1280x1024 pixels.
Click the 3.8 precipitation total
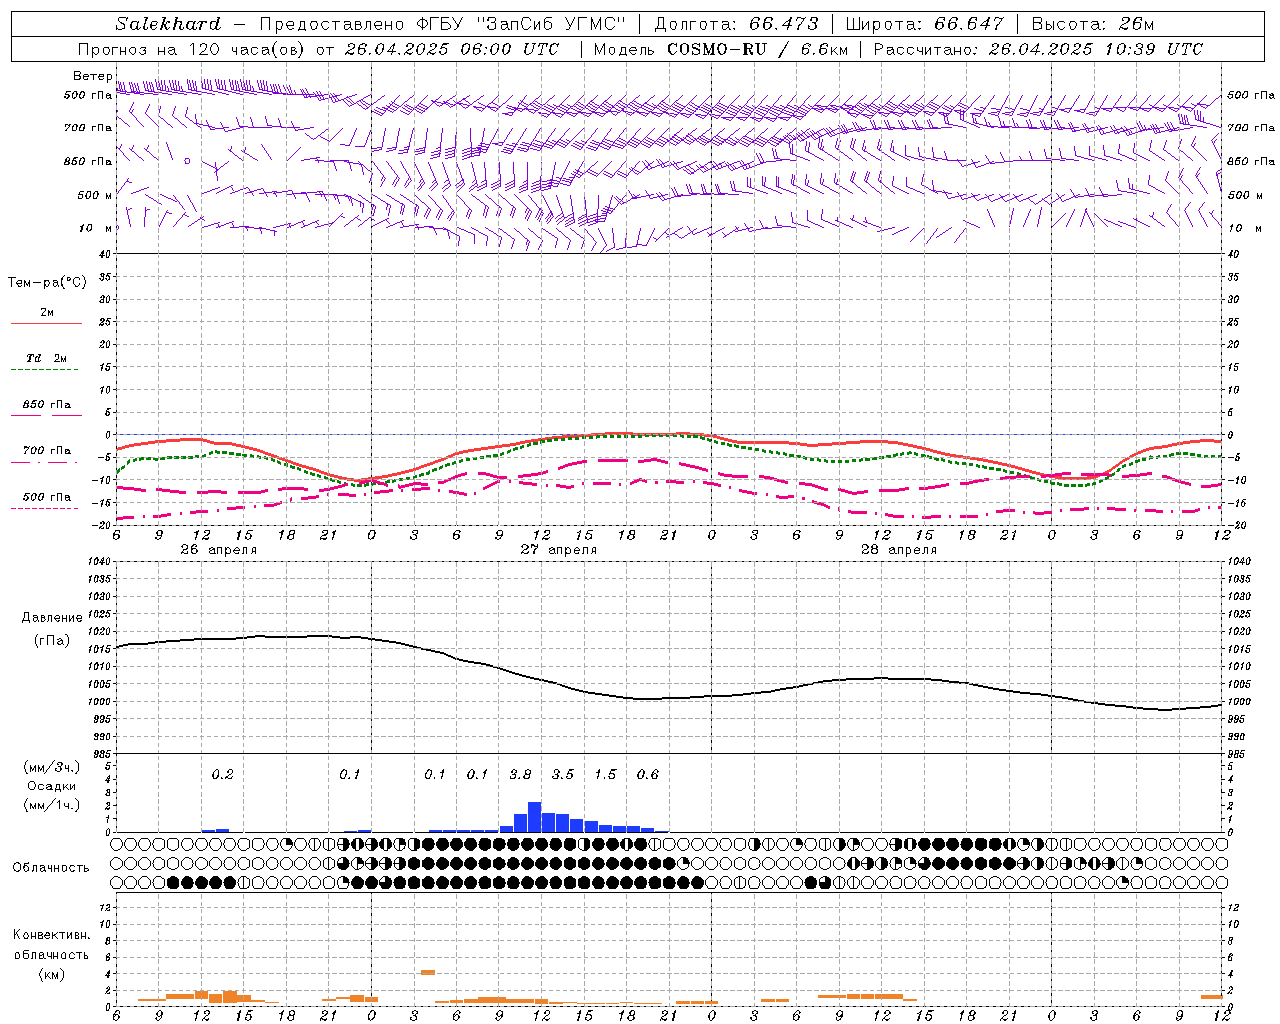click(520, 775)
